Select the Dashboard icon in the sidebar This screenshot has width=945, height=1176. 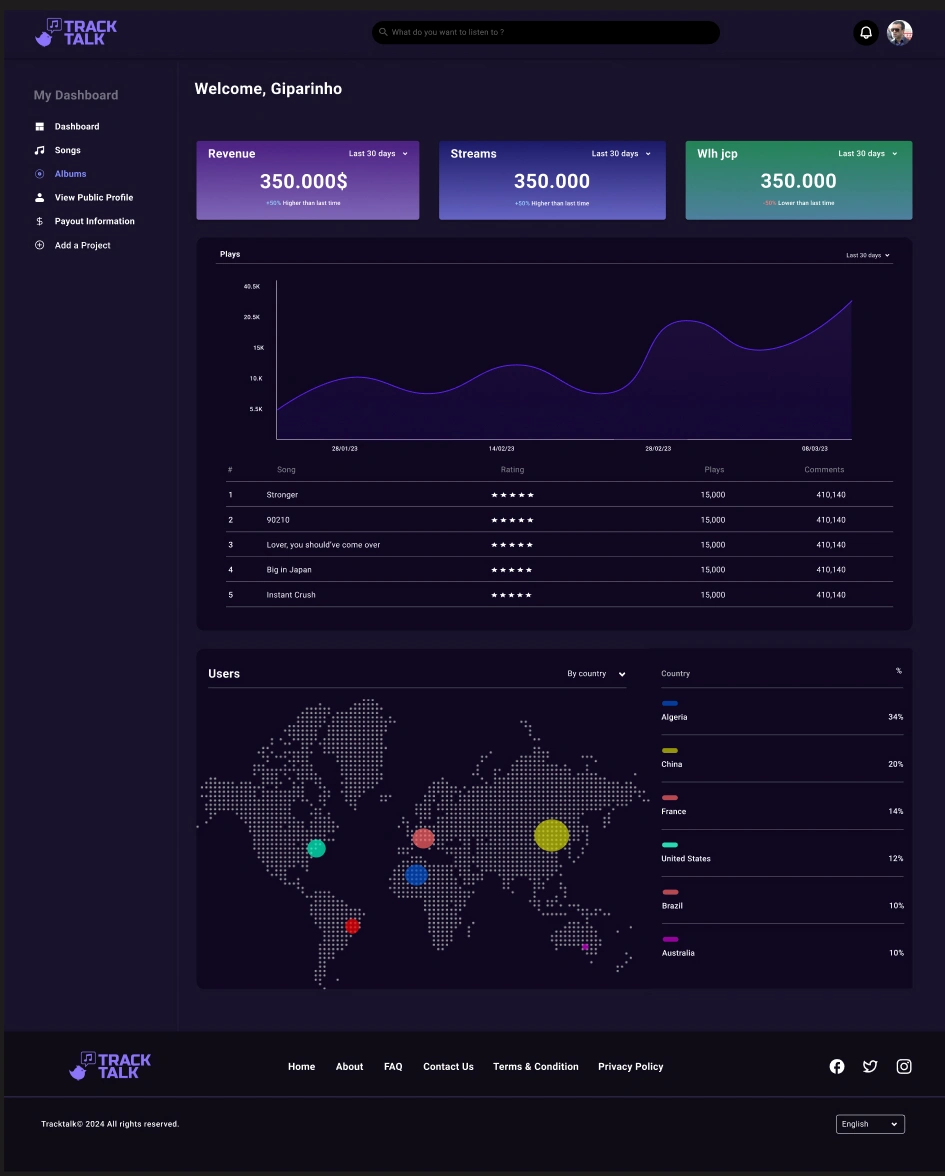pyautogui.click(x=39, y=126)
